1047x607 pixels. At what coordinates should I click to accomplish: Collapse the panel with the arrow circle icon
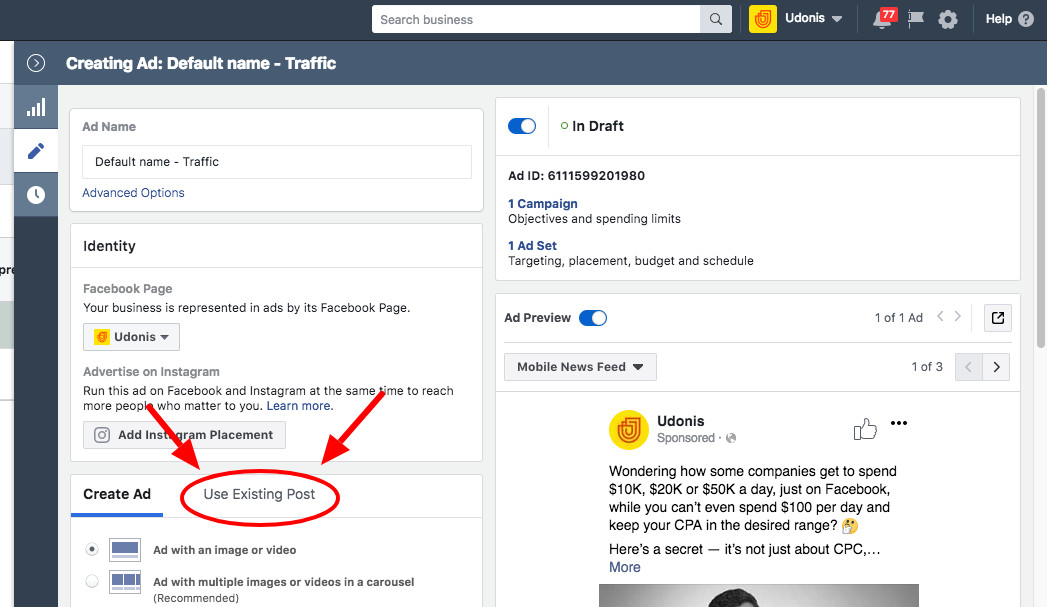(x=36, y=63)
